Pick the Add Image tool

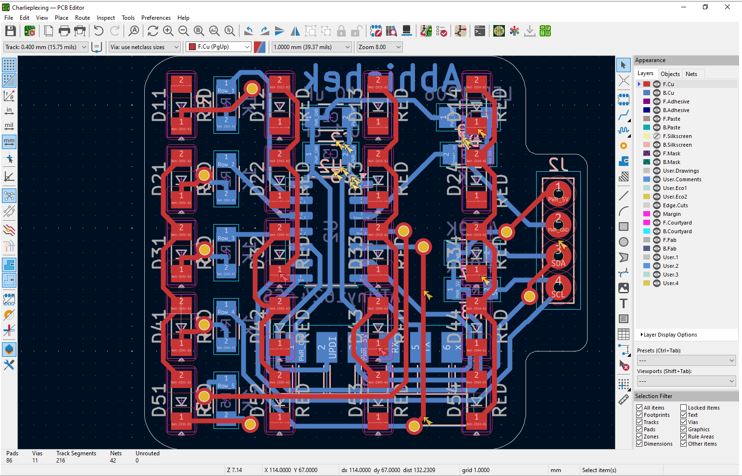pyautogui.click(x=624, y=288)
